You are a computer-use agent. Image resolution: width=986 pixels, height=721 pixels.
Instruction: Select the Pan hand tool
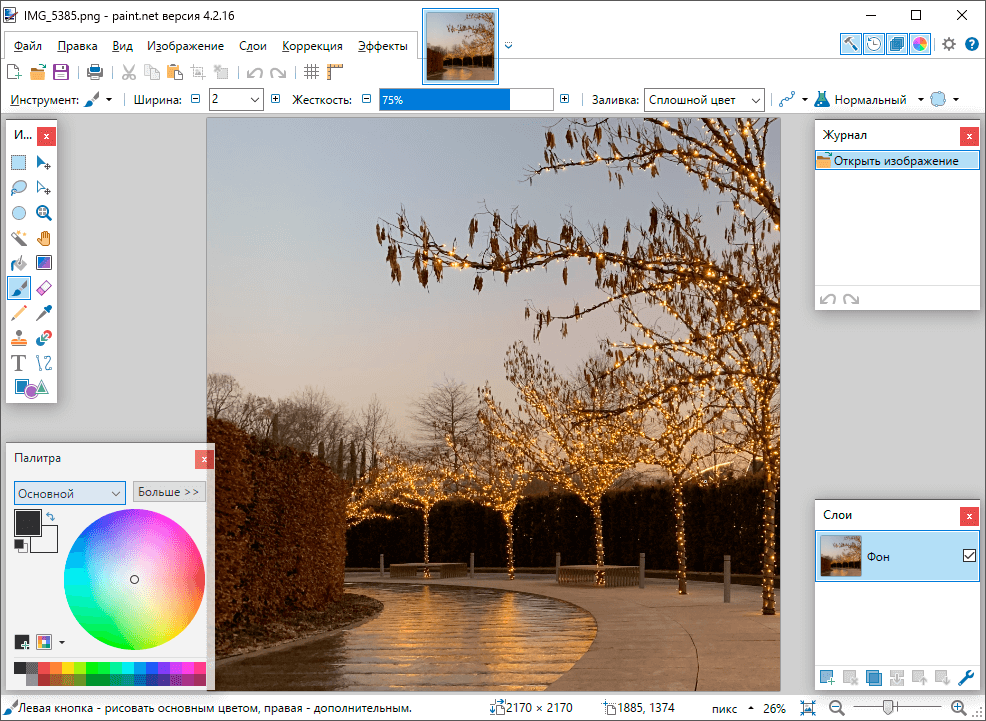(44, 238)
